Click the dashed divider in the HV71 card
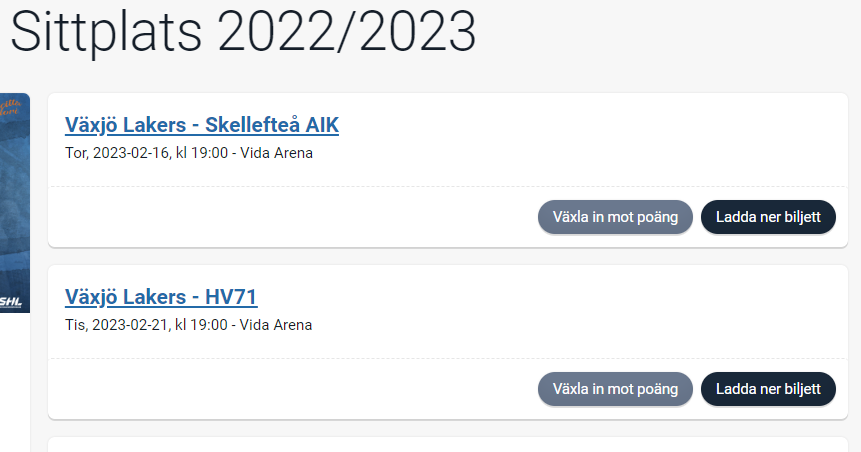The image size is (861, 452). (x=448, y=359)
